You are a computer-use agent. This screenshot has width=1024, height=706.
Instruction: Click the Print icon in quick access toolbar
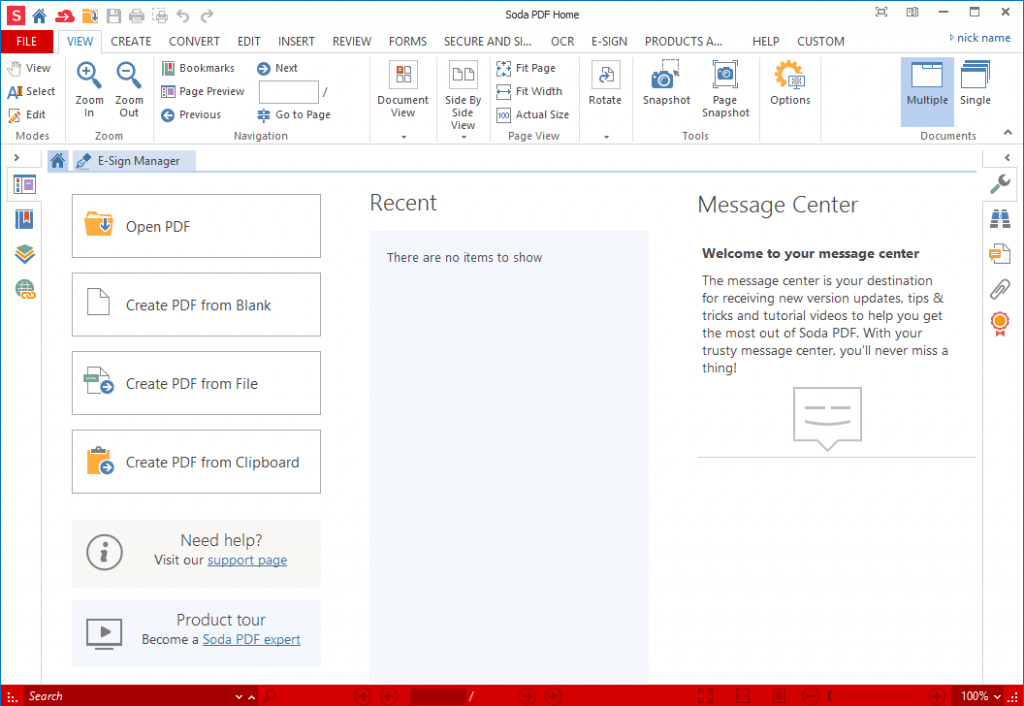tap(136, 16)
